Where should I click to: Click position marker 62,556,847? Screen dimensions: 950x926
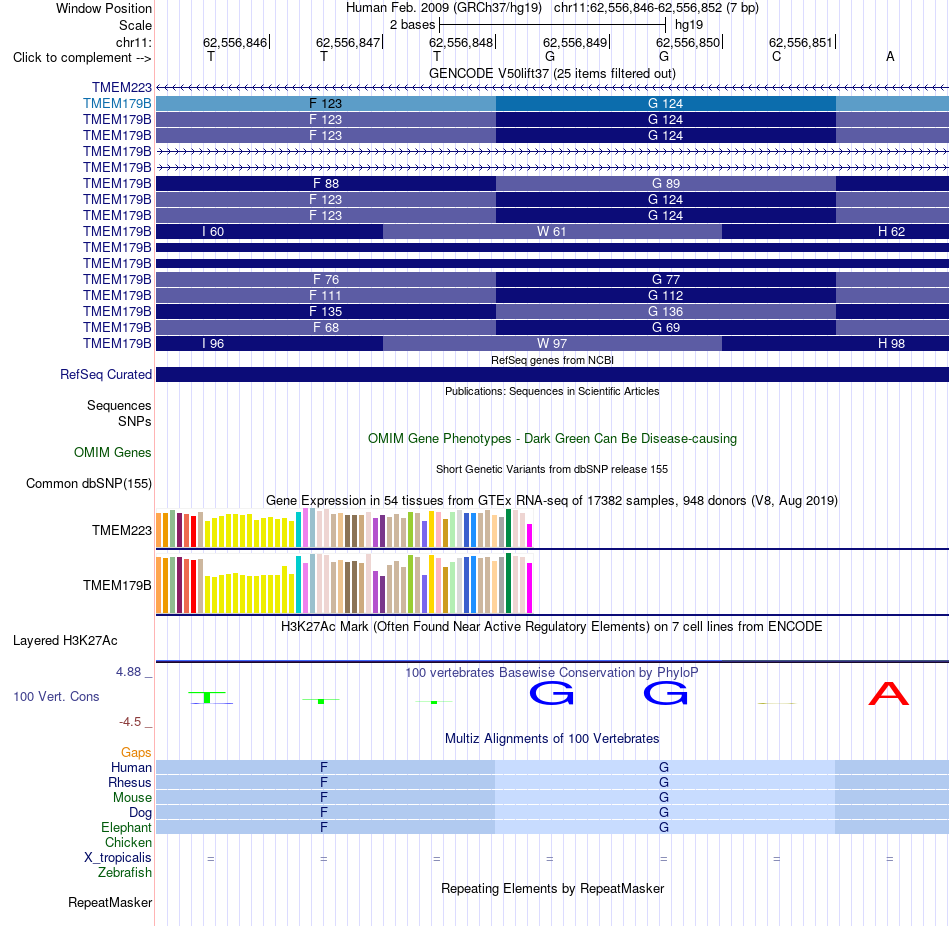(350, 42)
